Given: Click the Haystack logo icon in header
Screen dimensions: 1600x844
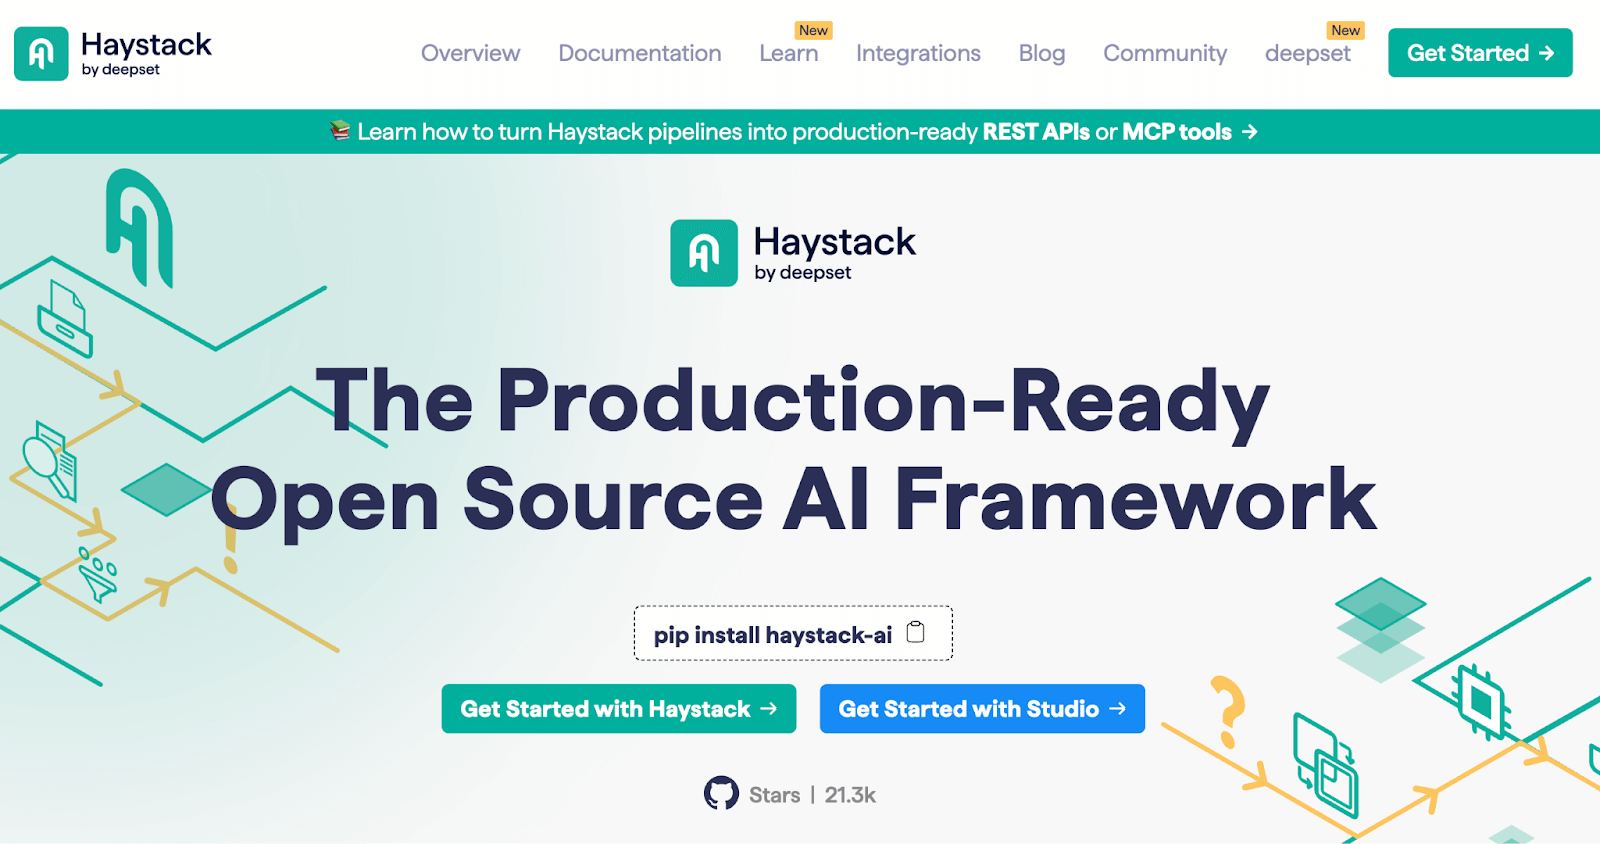Looking at the screenshot, I should pos(41,54).
